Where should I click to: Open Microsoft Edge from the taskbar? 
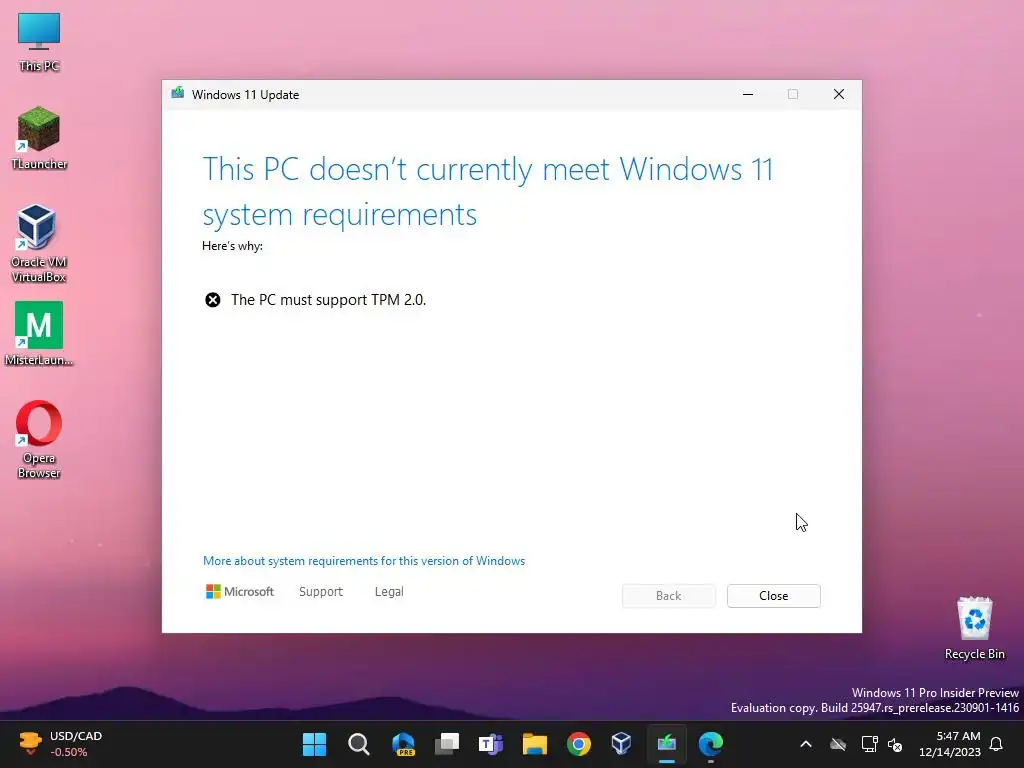click(x=711, y=744)
